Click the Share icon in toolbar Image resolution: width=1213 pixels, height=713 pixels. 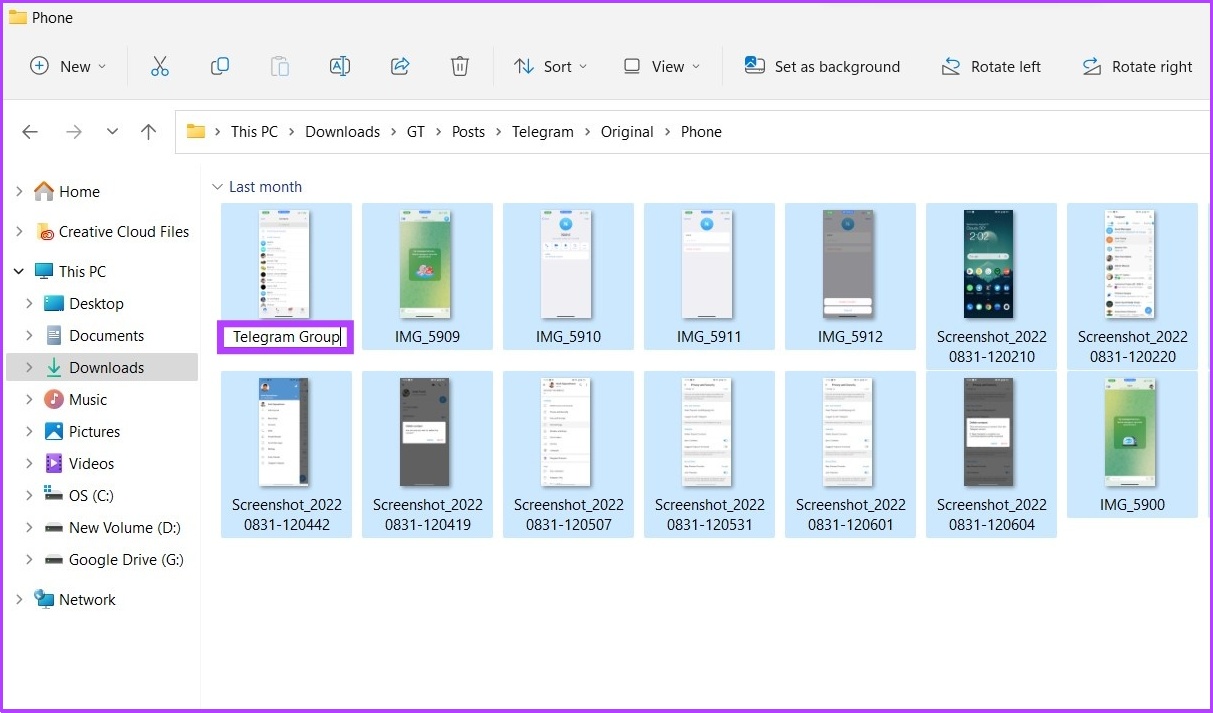tap(400, 66)
